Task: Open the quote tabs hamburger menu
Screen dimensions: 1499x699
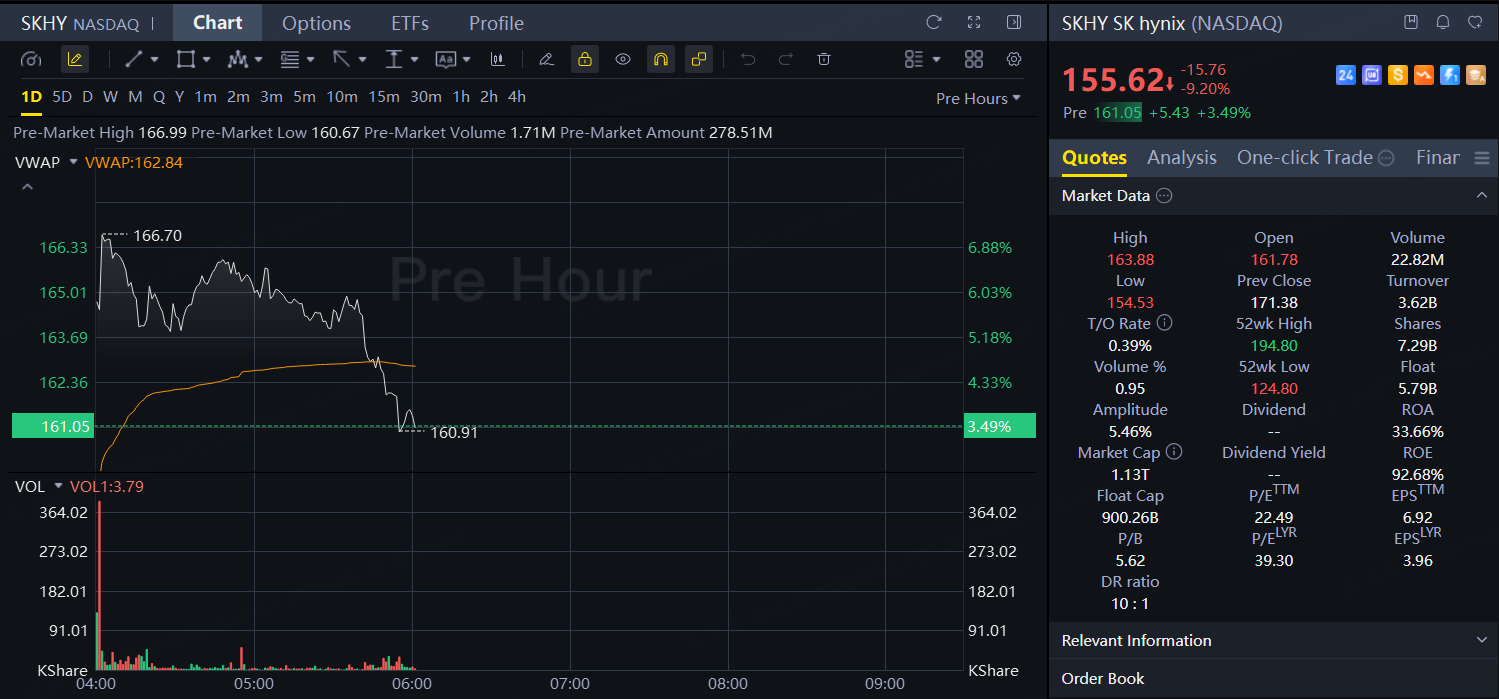Action: pyautogui.click(x=1482, y=158)
